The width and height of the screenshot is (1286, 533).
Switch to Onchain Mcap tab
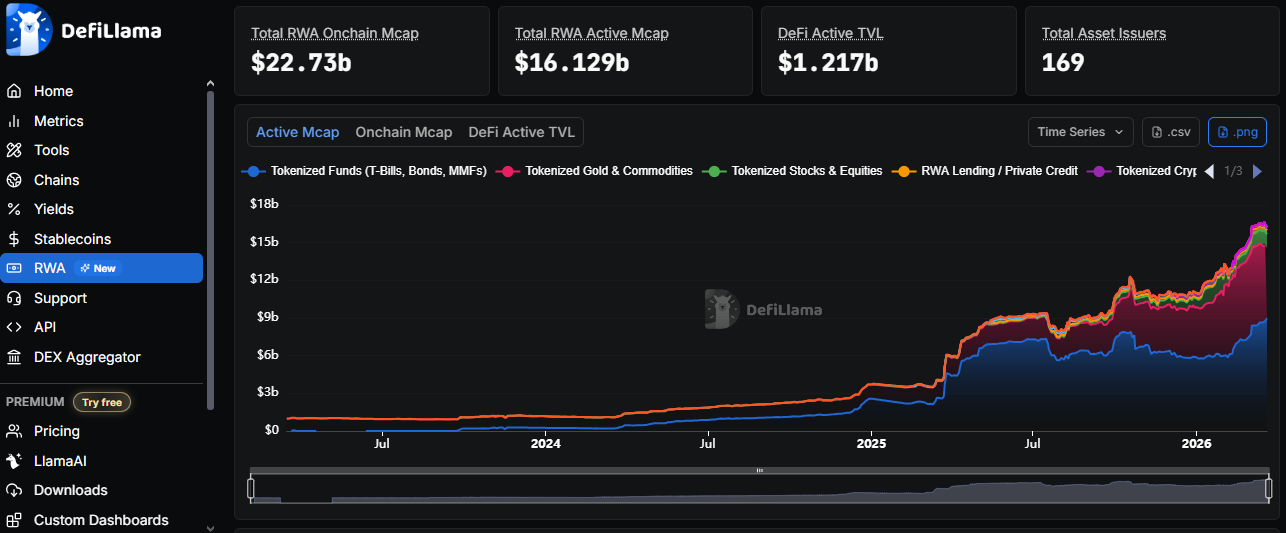click(404, 132)
